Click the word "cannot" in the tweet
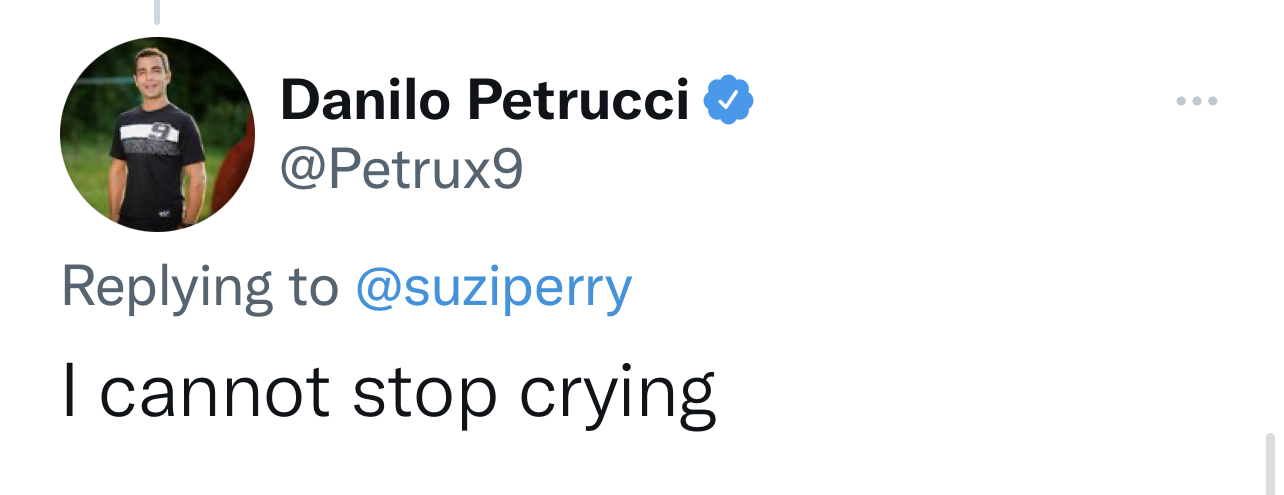 pyautogui.click(x=214, y=391)
